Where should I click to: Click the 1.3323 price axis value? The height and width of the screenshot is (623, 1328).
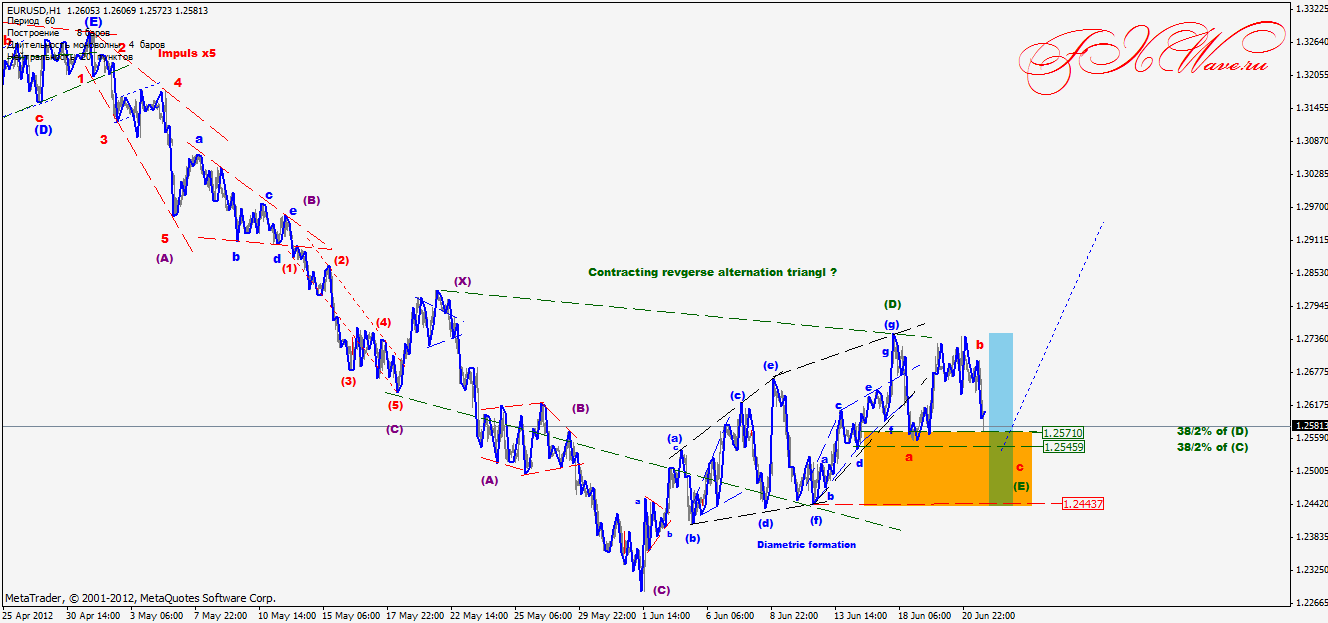(1310, 9)
